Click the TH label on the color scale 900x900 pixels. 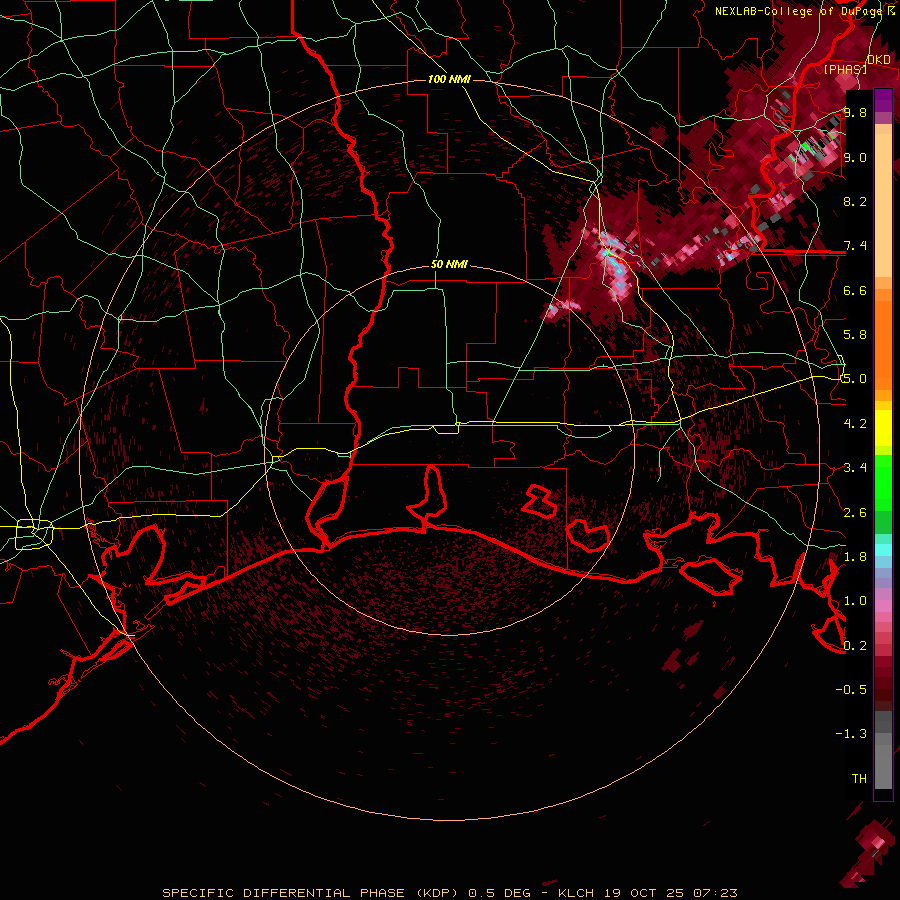[x=859, y=779]
